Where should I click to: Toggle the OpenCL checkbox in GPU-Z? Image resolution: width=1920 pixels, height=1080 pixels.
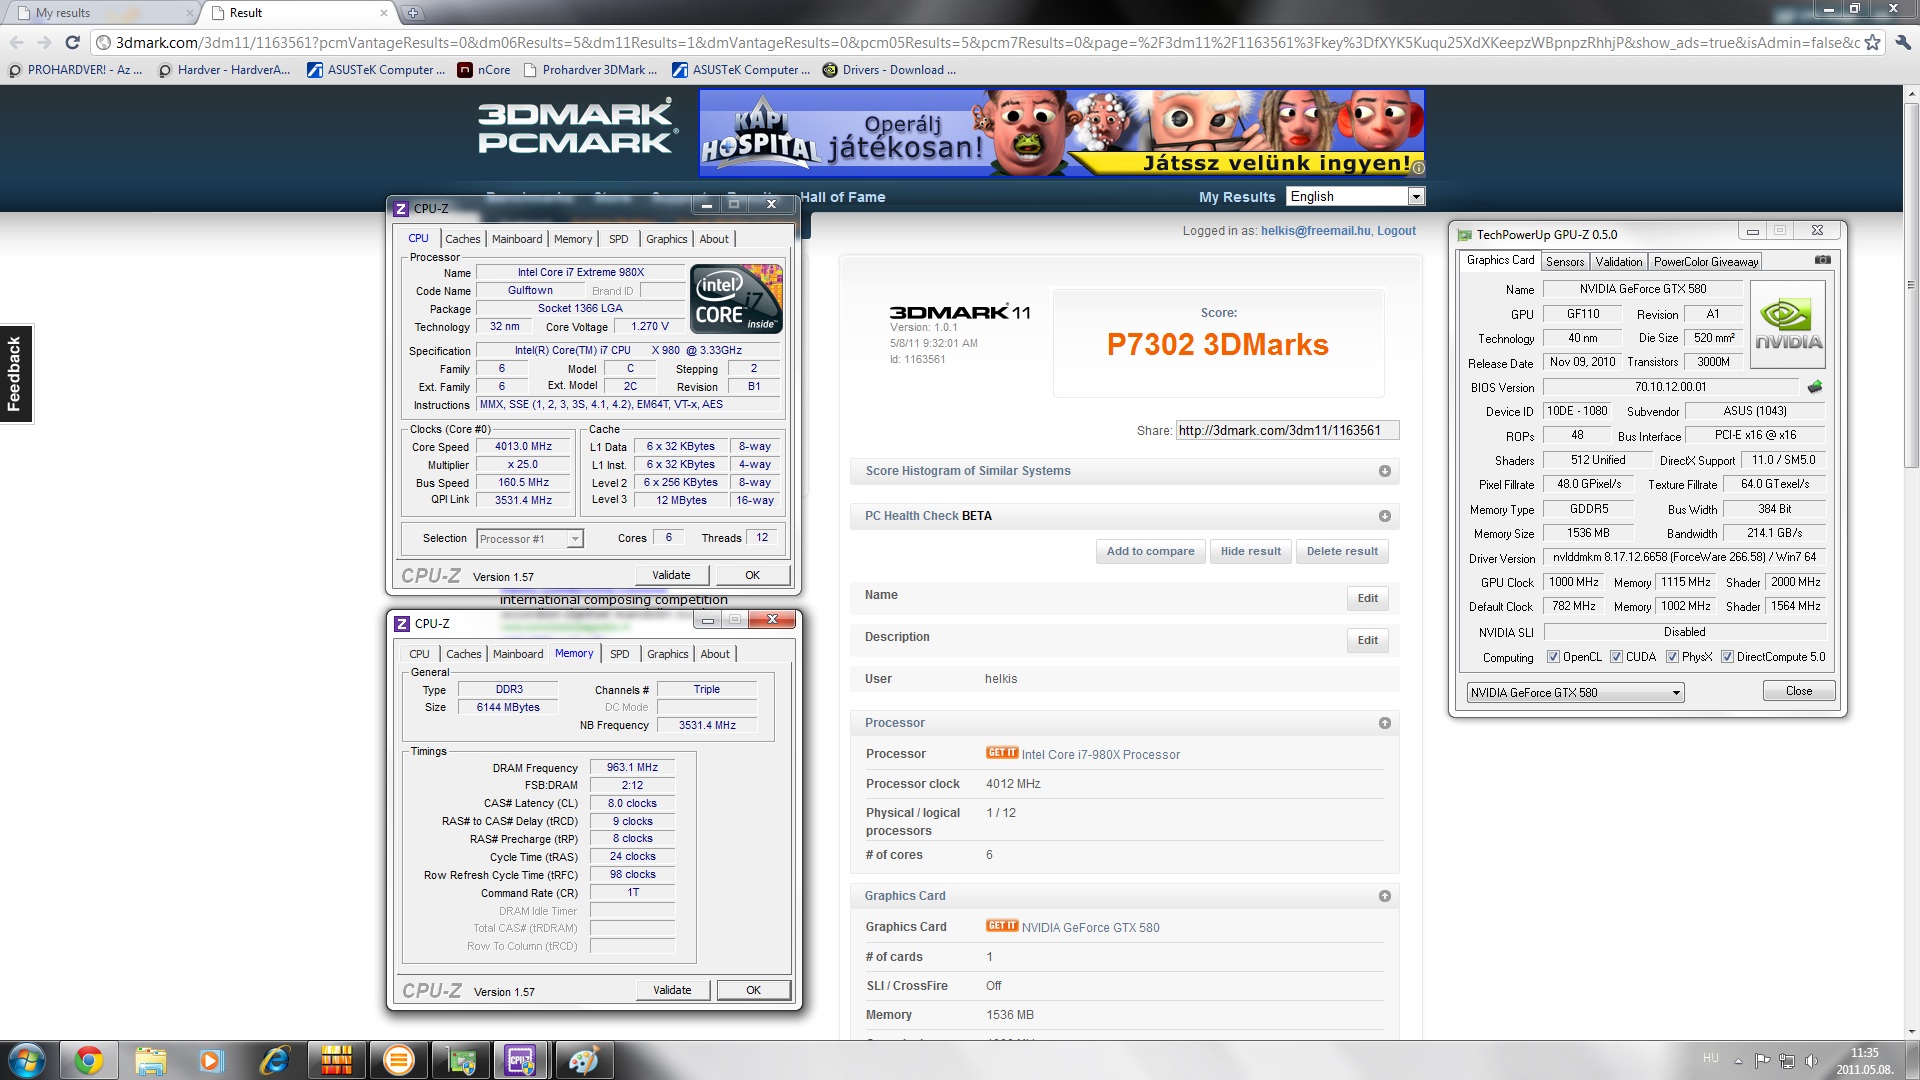(x=1553, y=657)
